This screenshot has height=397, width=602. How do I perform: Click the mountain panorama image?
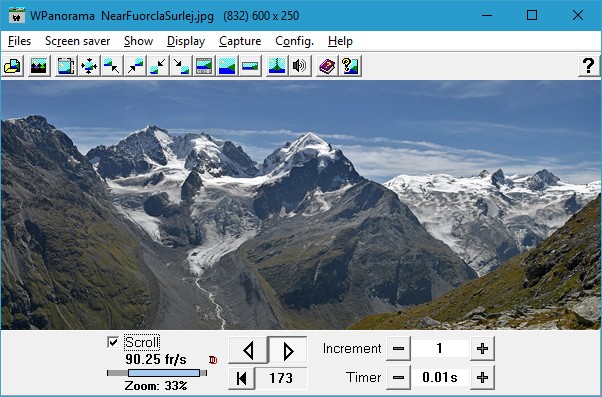point(301,205)
